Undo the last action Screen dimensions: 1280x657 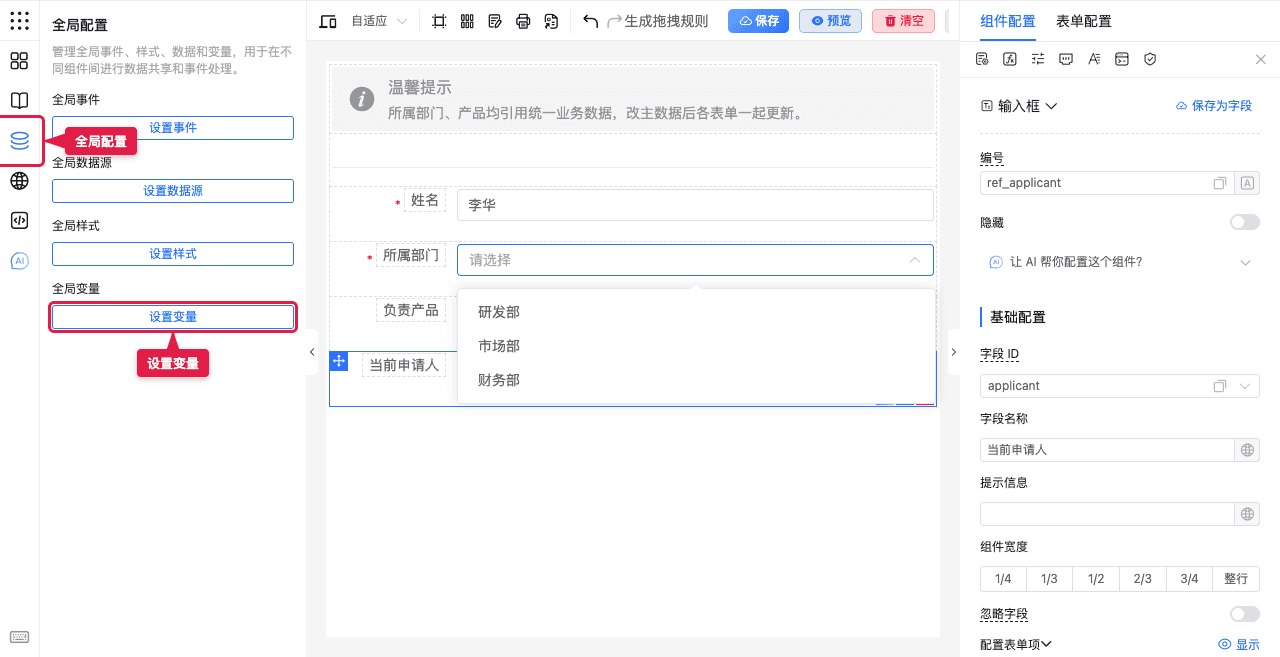pos(591,21)
